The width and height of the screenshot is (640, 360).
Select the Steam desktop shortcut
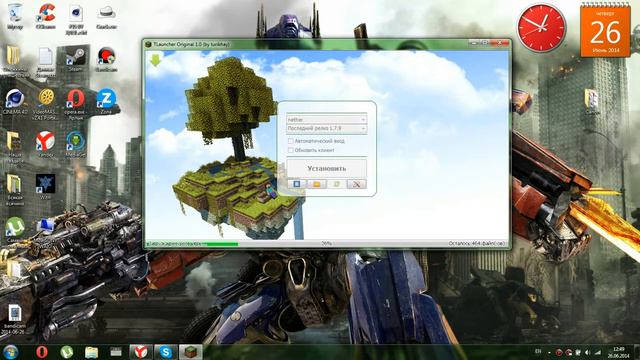click(x=76, y=60)
